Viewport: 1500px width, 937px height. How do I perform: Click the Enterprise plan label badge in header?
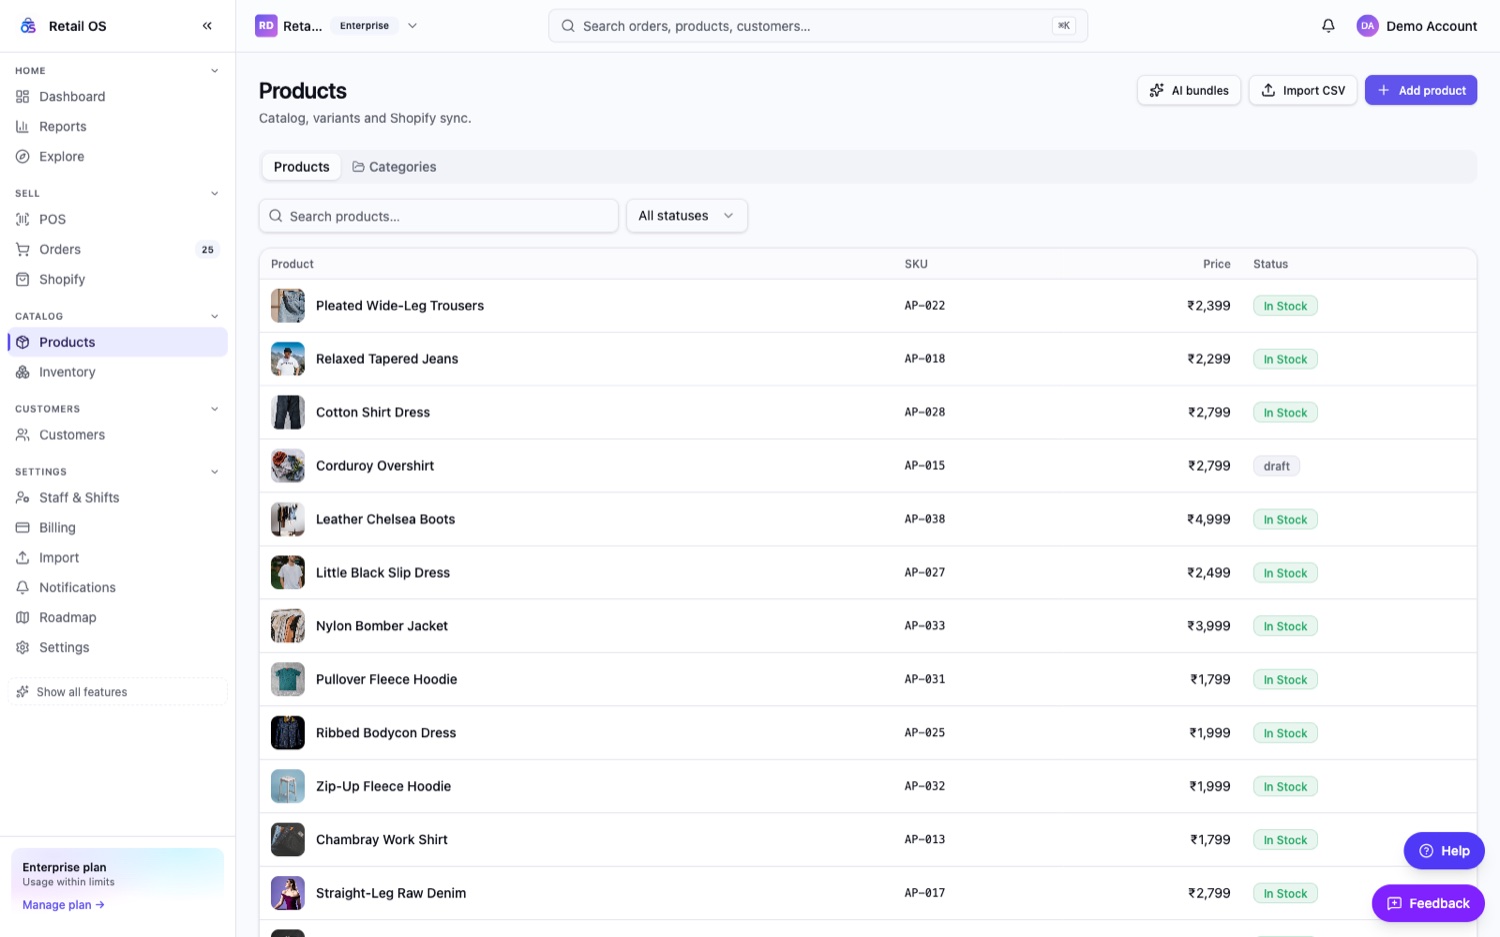click(364, 26)
